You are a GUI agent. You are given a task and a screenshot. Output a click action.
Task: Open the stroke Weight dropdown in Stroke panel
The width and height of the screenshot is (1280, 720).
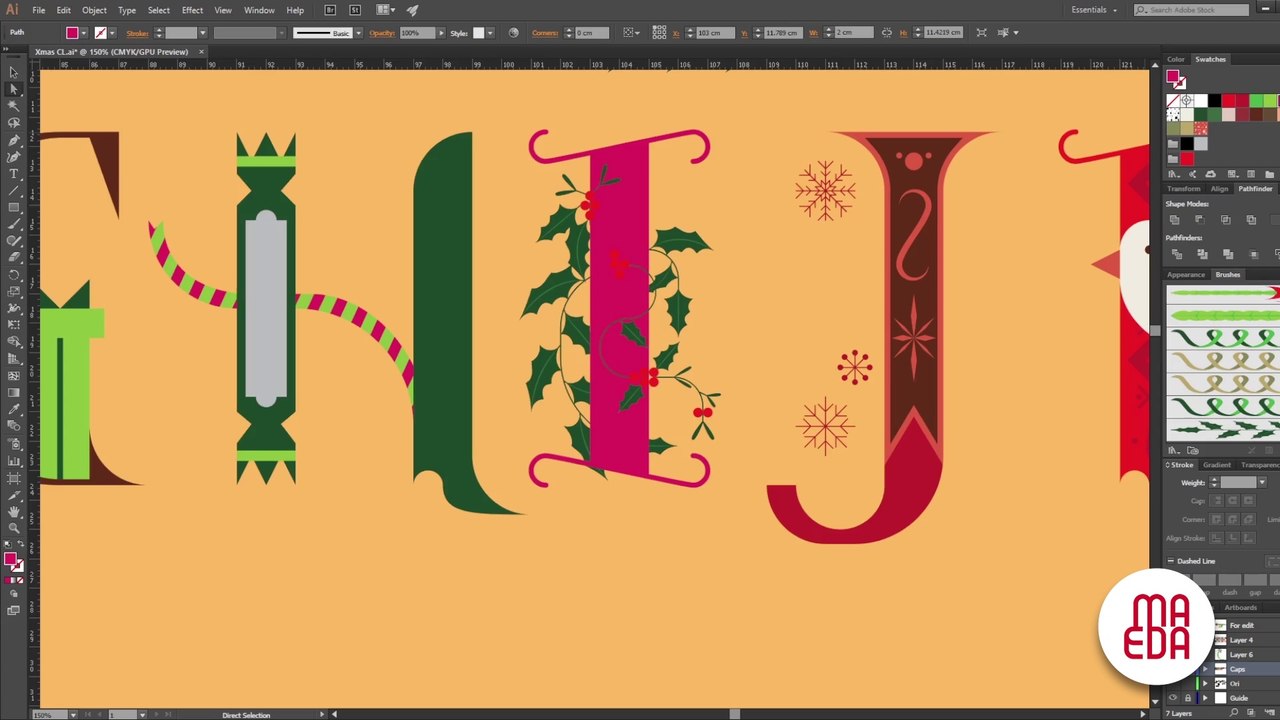coord(1262,482)
